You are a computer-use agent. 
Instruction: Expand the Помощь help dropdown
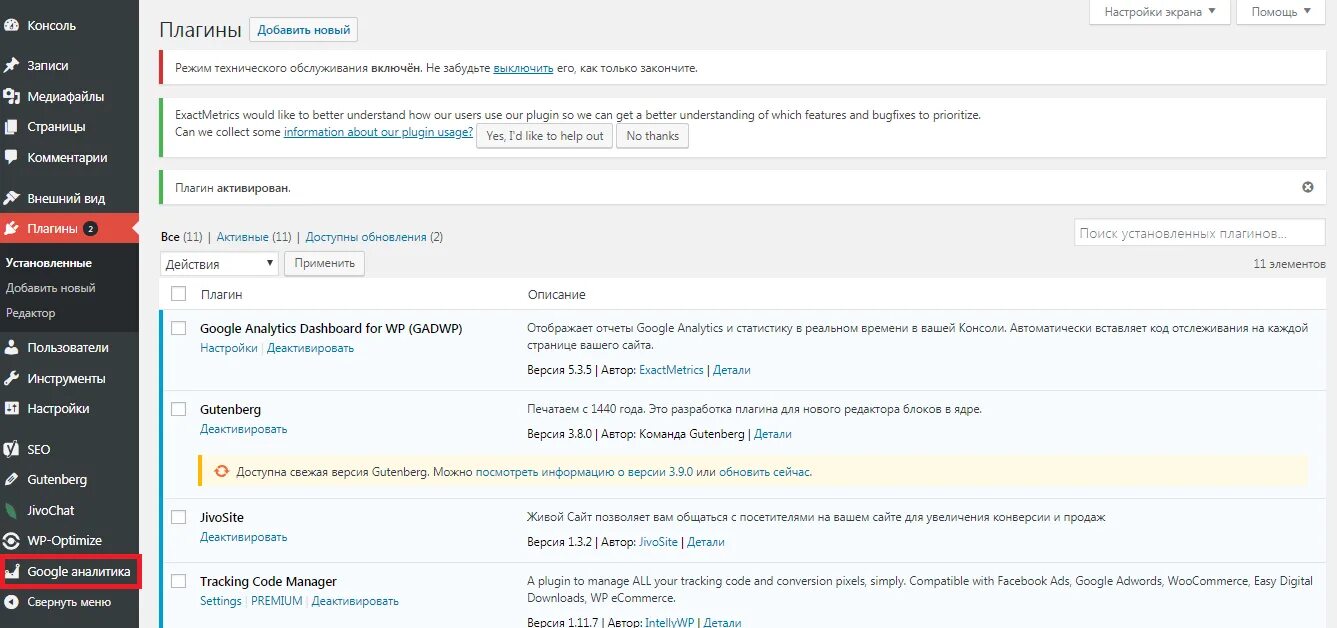pos(1281,12)
